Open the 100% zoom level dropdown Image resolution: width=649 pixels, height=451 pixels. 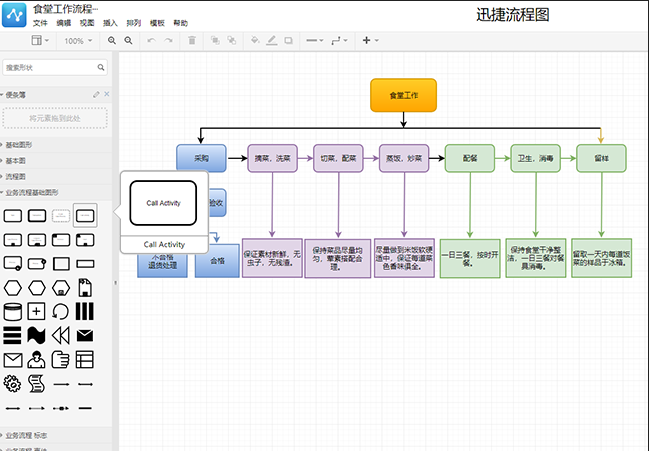pos(78,41)
